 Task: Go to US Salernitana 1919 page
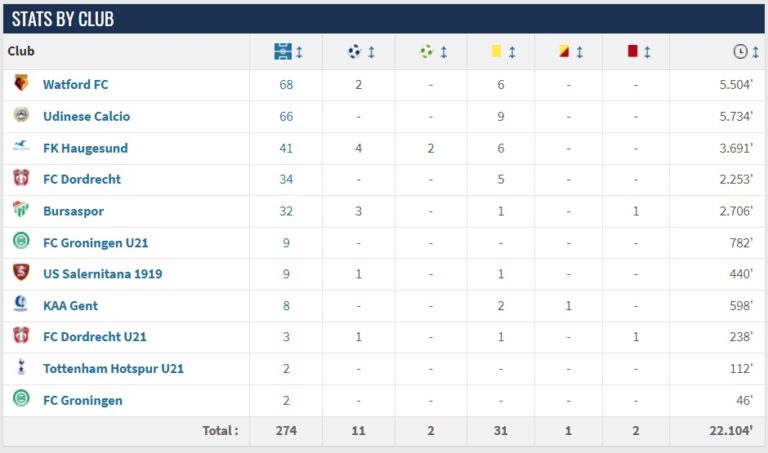(102, 274)
